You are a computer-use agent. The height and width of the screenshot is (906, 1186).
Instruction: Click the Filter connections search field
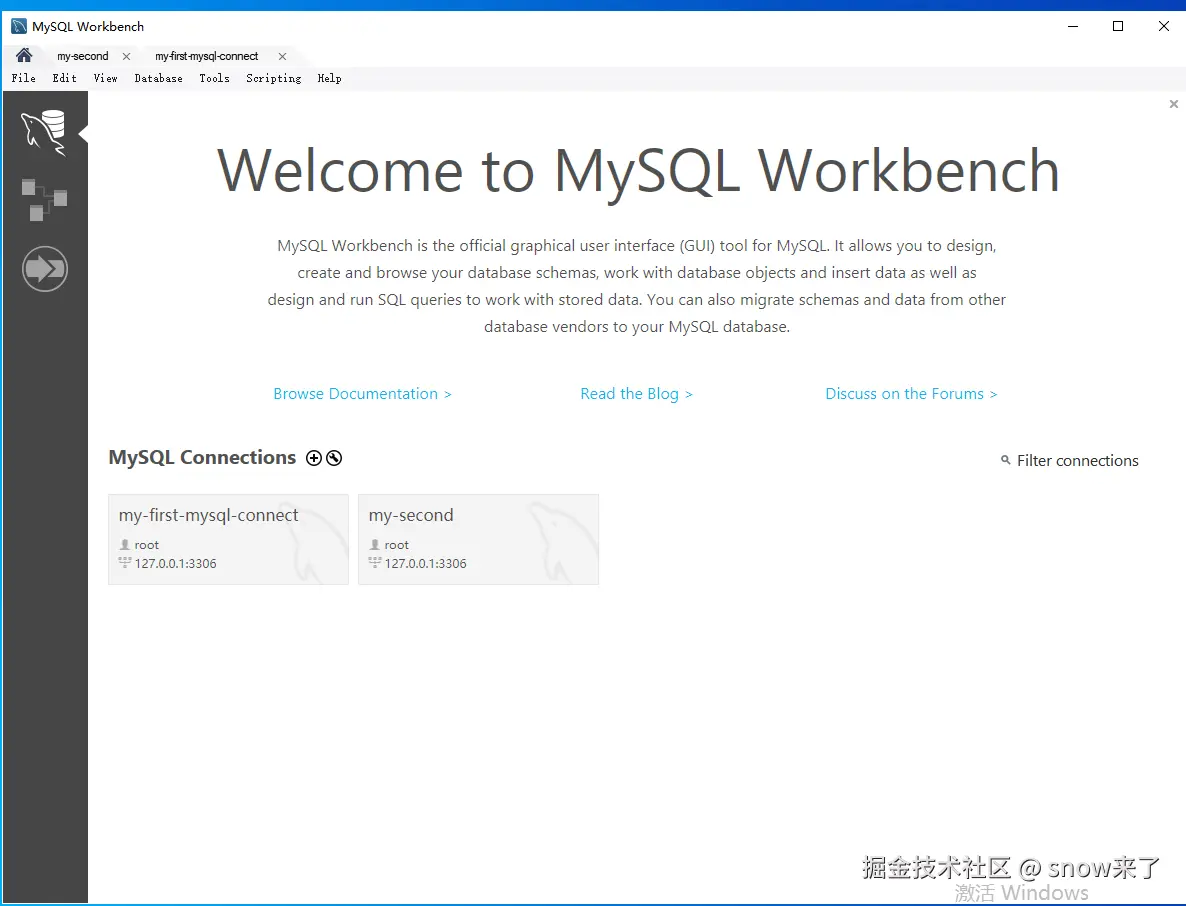point(1077,461)
